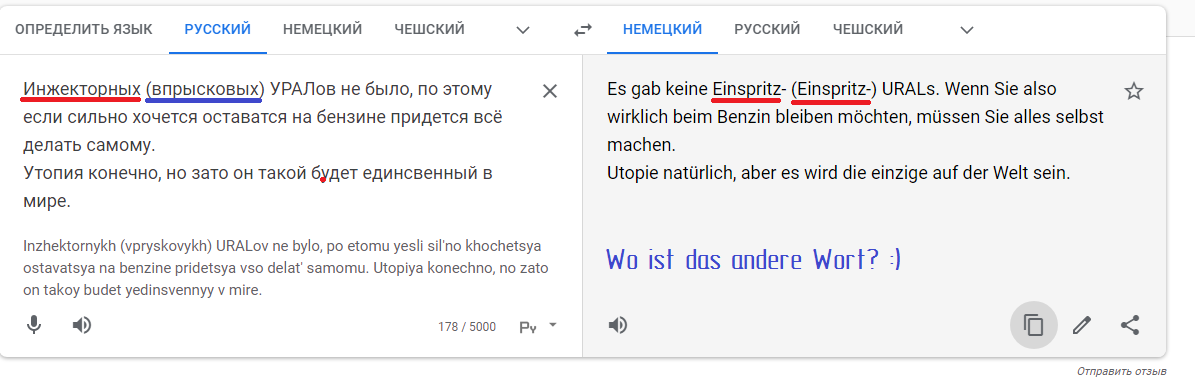This screenshot has height=390, width=1195.
Task: Open the Ру virtual keyboard selector
Action: pyautogui.click(x=528, y=327)
